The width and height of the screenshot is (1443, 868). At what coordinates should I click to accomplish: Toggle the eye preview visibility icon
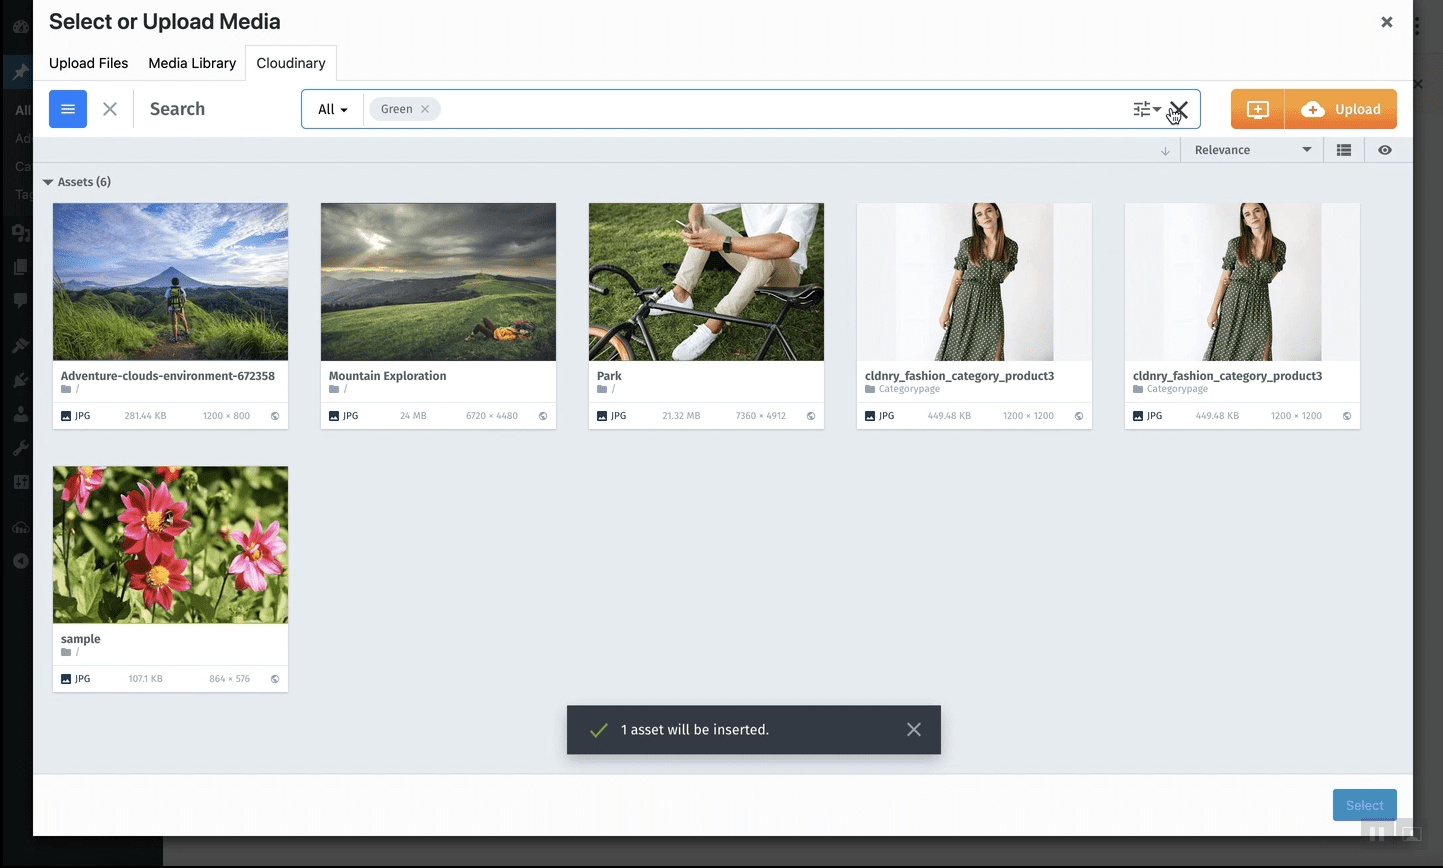1385,150
